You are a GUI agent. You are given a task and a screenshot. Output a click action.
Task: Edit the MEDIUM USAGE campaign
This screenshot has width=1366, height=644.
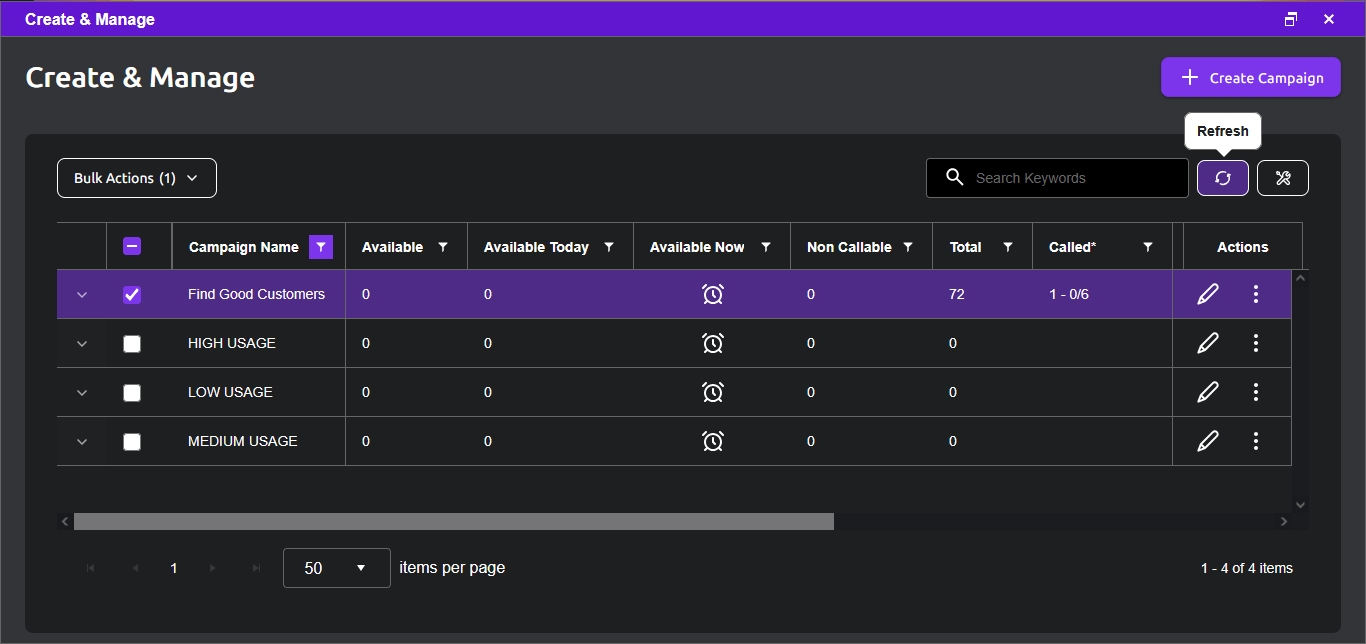(1207, 441)
